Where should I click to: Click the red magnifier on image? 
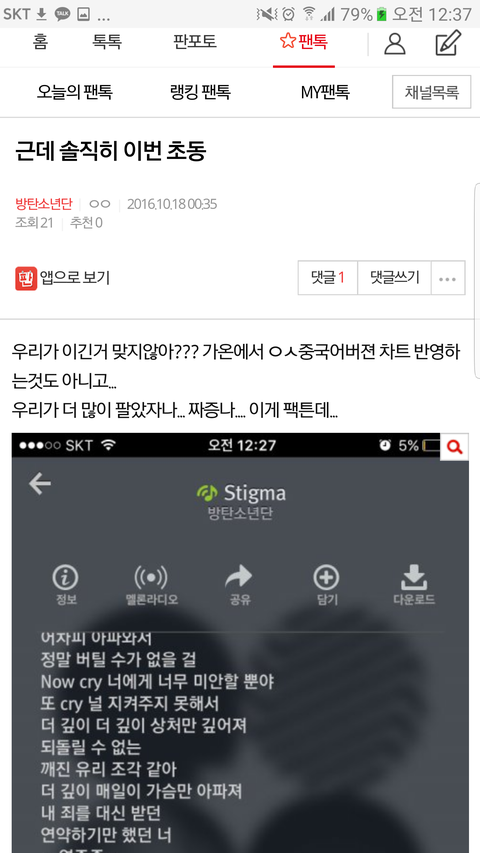(x=454, y=447)
